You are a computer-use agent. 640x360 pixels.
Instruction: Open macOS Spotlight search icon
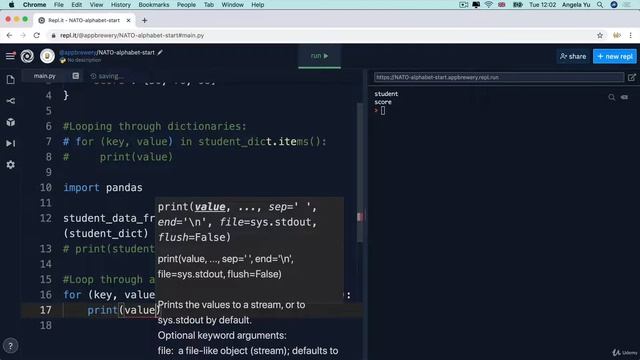coord(600,4)
